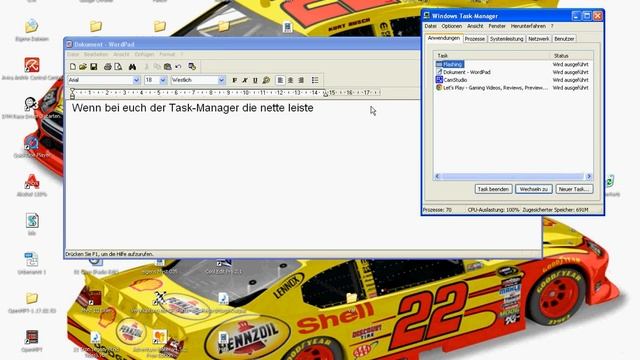The width and height of the screenshot is (640, 360).
Task: Click the Undo arrow icon in WordPad
Action: click(178, 67)
